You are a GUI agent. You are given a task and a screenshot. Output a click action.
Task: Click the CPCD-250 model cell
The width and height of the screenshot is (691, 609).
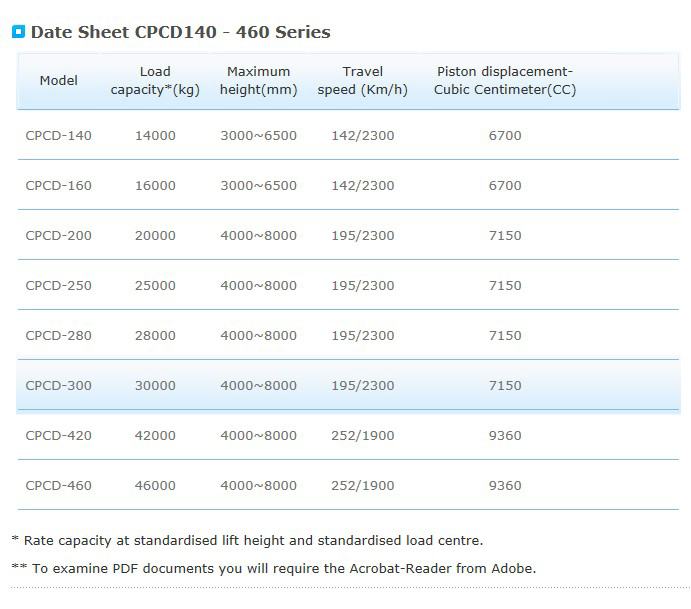pos(59,286)
